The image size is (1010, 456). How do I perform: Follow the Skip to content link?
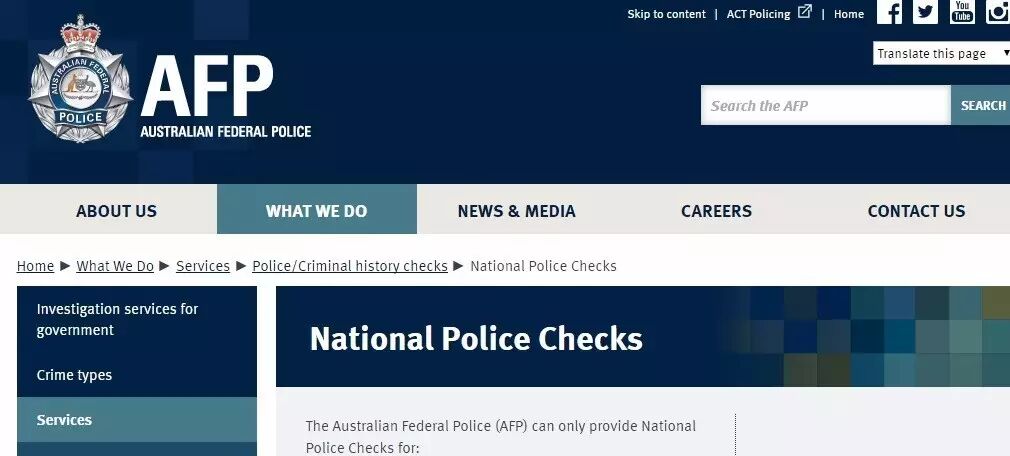[x=667, y=14]
